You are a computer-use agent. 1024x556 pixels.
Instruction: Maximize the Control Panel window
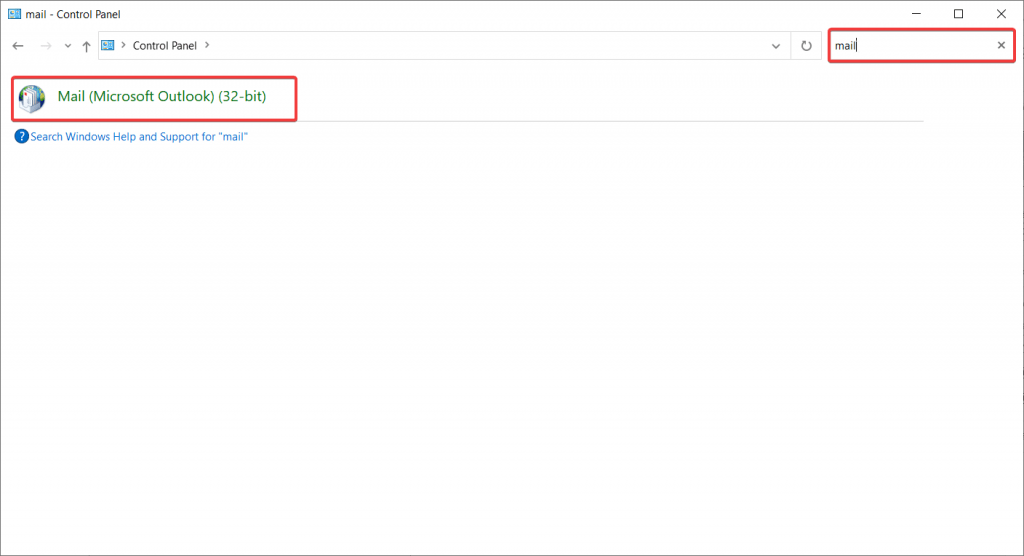click(x=958, y=14)
